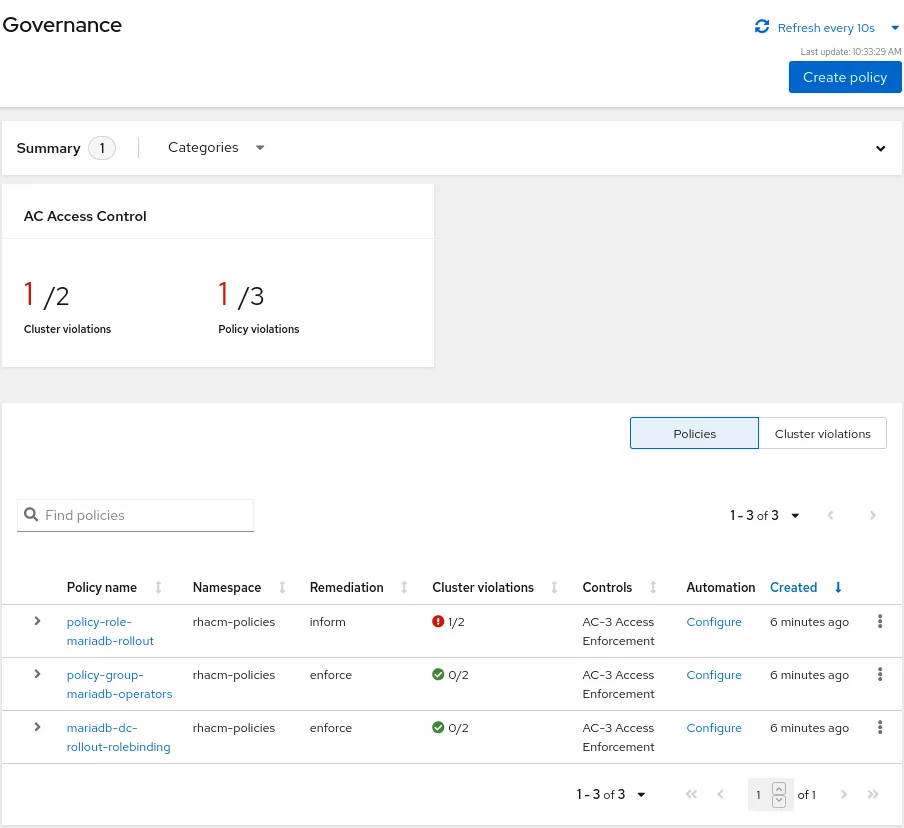Switch to Cluster violations toggle view
The height and width of the screenshot is (828, 904).
click(822, 434)
